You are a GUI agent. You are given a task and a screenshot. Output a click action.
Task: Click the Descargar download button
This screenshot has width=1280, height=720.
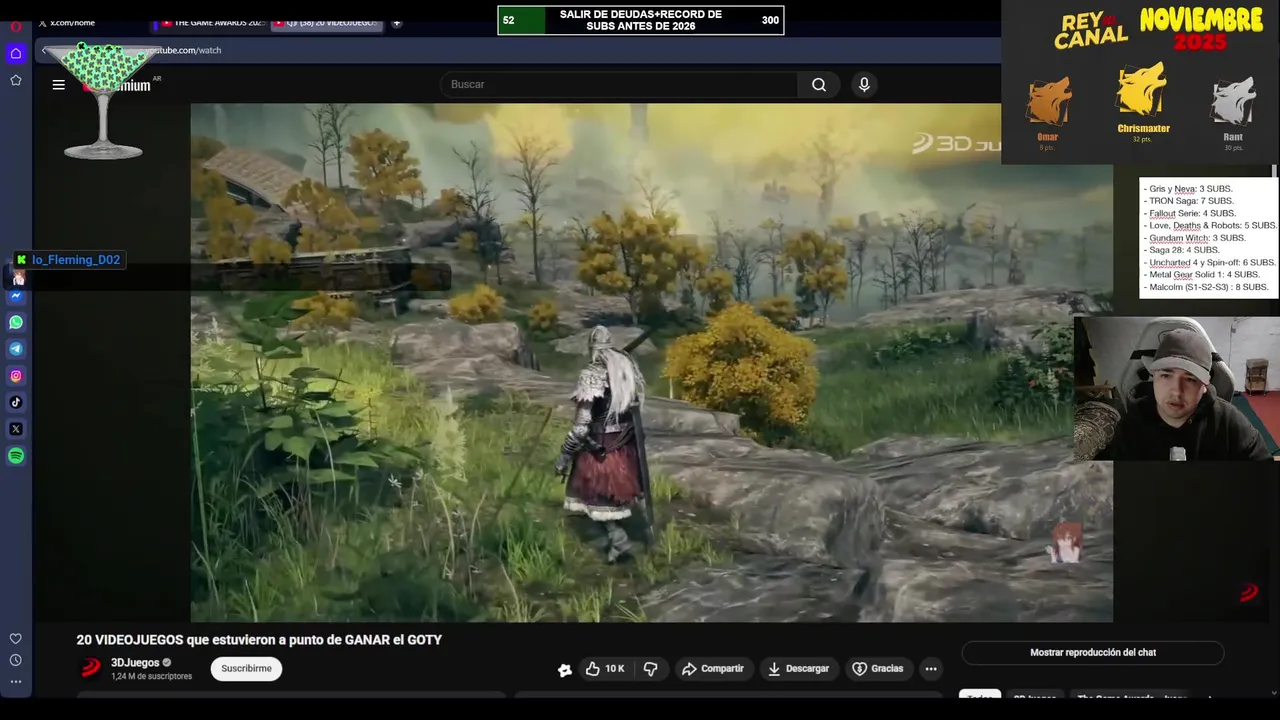tap(798, 669)
